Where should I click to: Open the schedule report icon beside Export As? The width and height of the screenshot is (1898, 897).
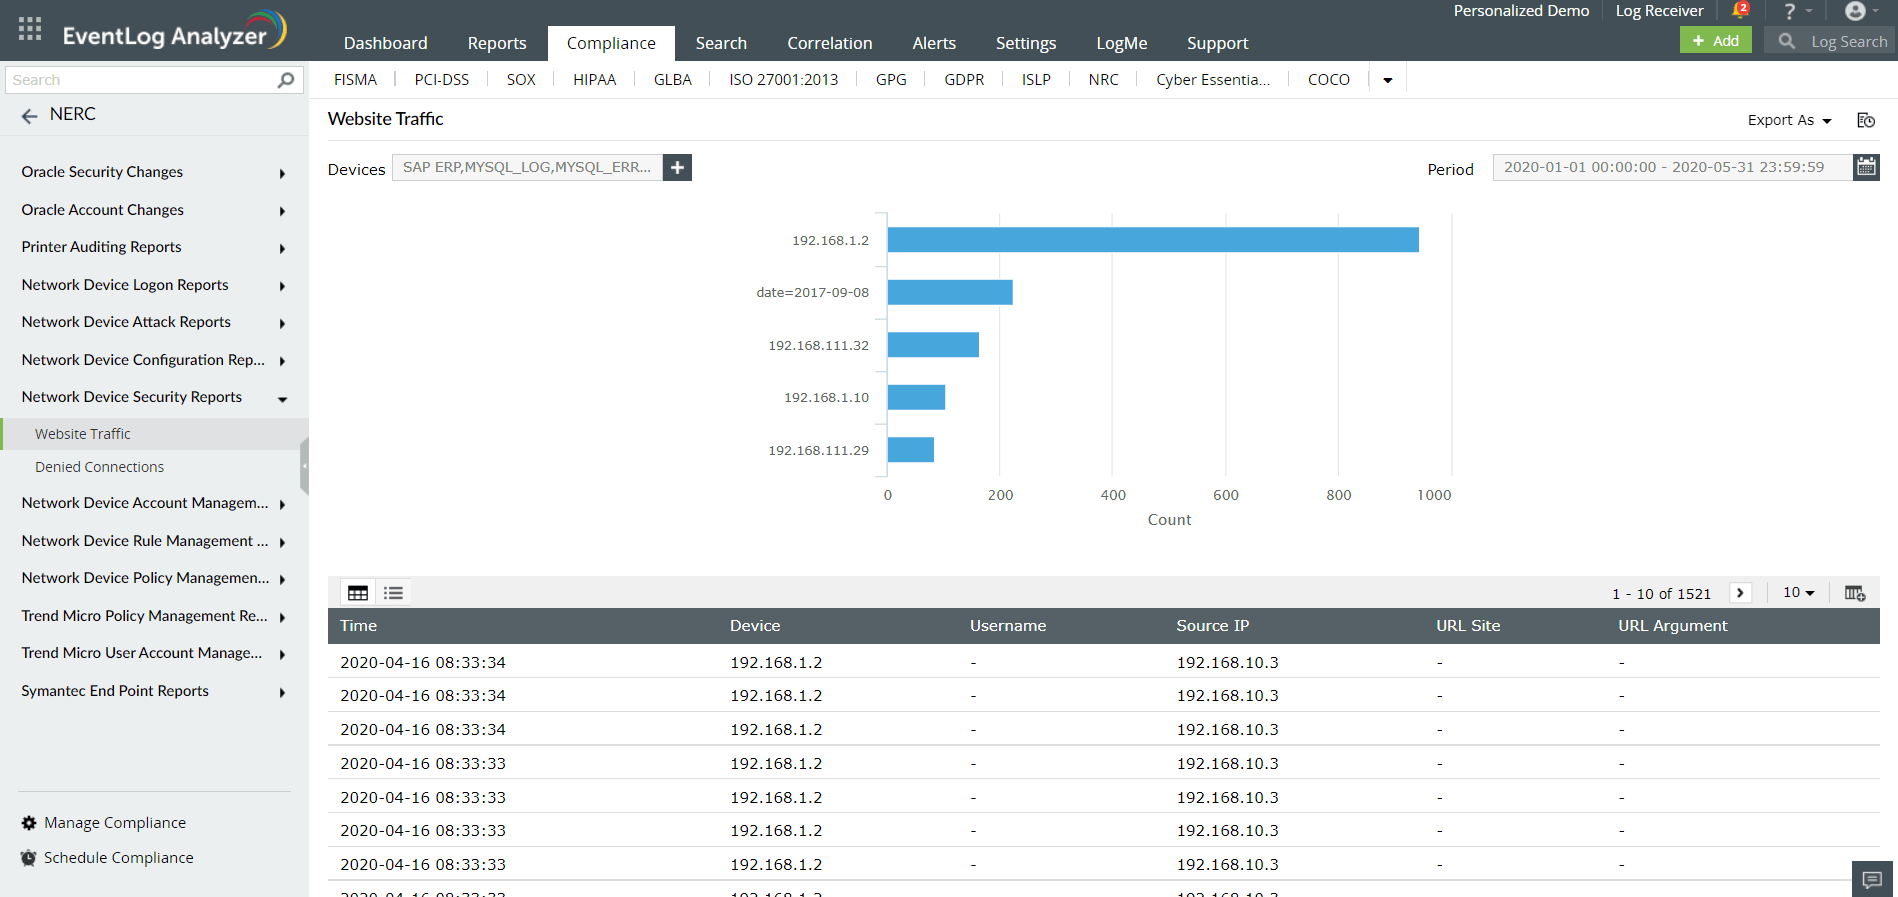pos(1865,120)
